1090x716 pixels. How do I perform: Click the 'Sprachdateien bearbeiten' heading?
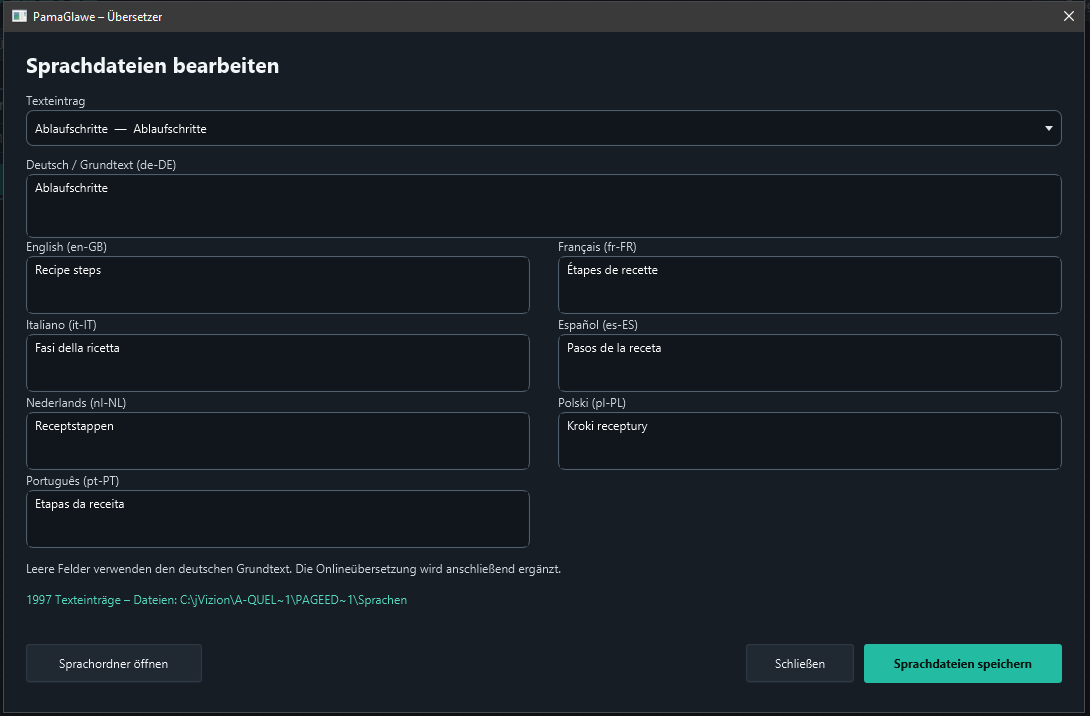tap(152, 65)
